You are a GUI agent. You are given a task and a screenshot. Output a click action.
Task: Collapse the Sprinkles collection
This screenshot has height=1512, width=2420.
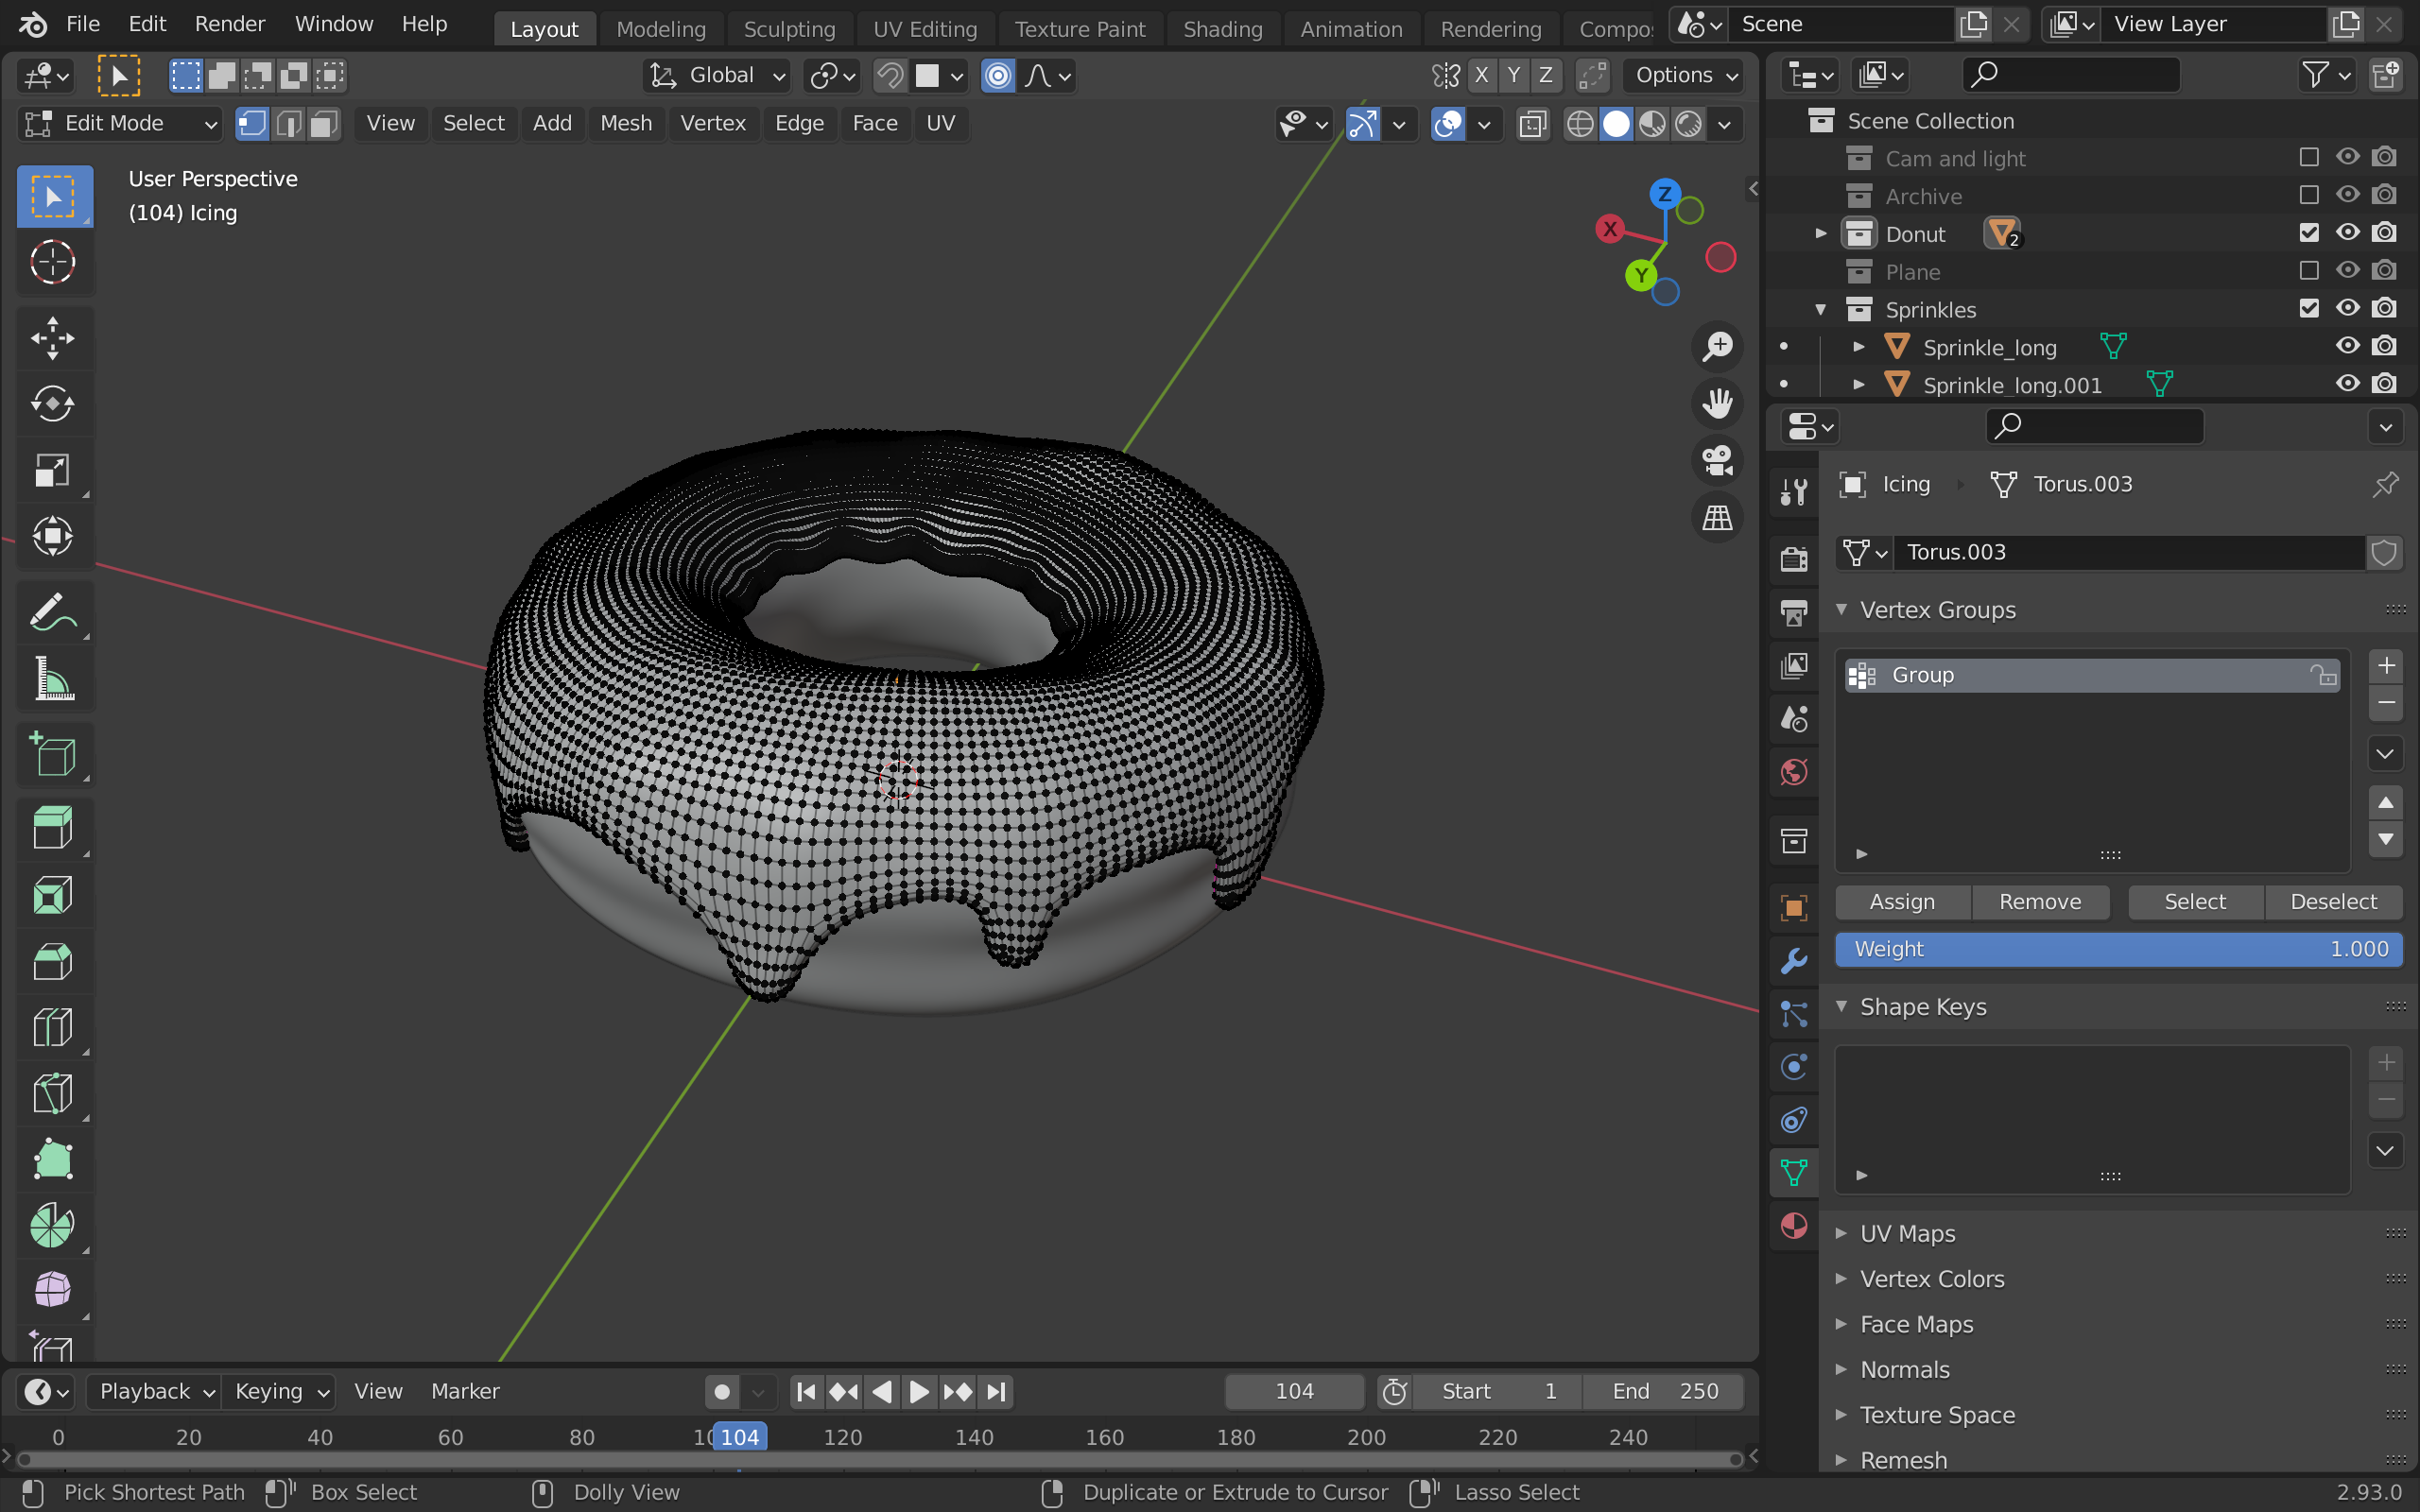point(1821,309)
